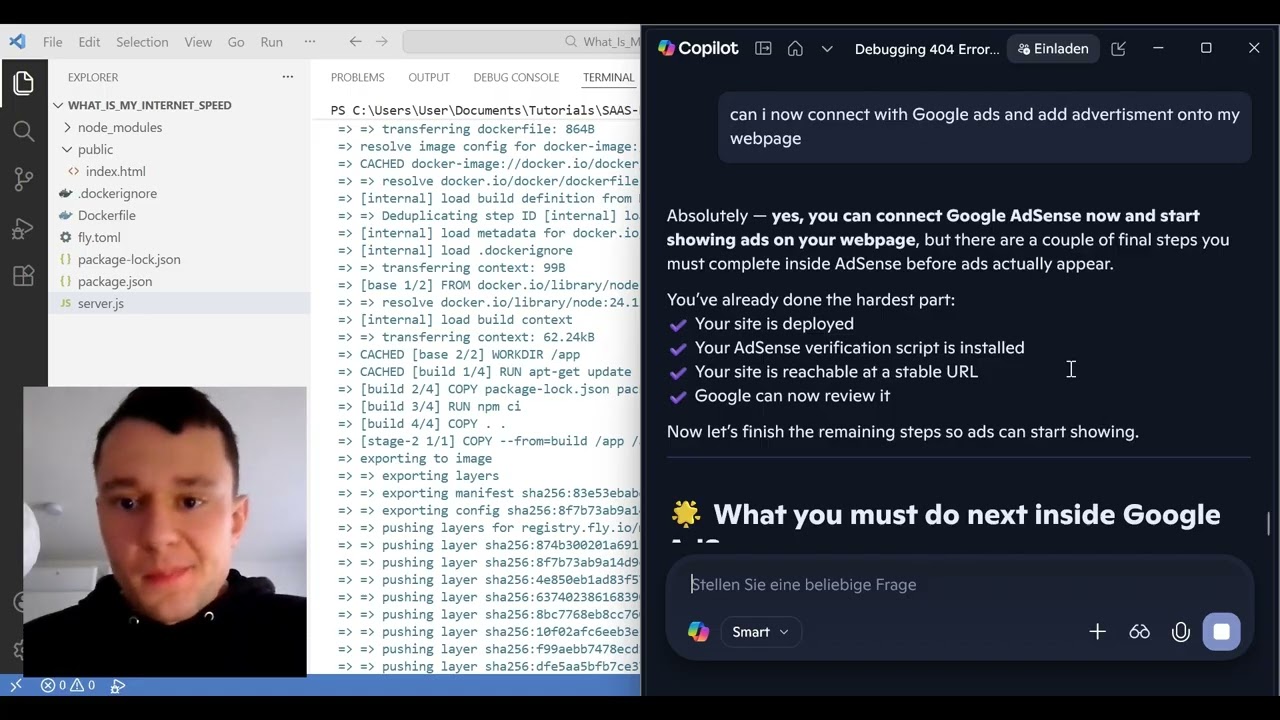Open Copilot in pop-out window
1280x720 pixels.
pyautogui.click(x=1118, y=49)
